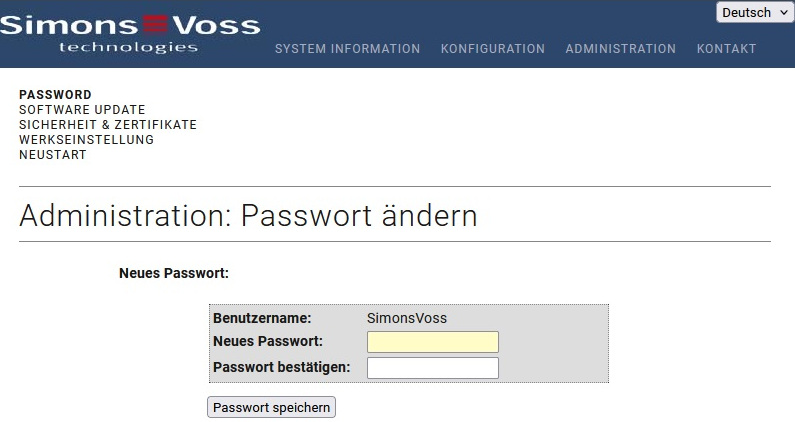795x422 pixels.
Task: Select ADMINISTRATION in the top navigation
Action: (620, 49)
